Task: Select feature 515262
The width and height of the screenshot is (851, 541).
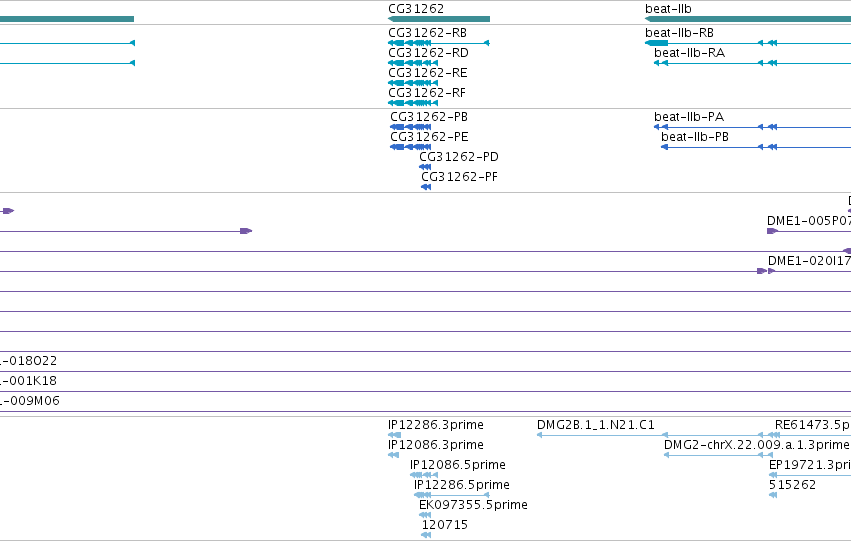Action: pos(792,485)
